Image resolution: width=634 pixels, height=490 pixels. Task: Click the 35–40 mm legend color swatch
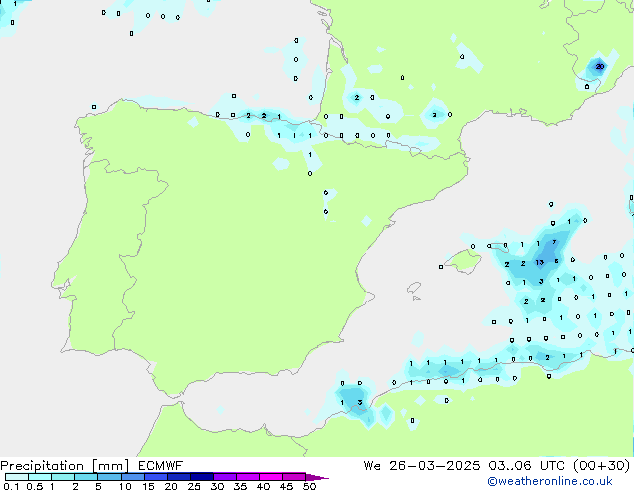(x=247, y=477)
